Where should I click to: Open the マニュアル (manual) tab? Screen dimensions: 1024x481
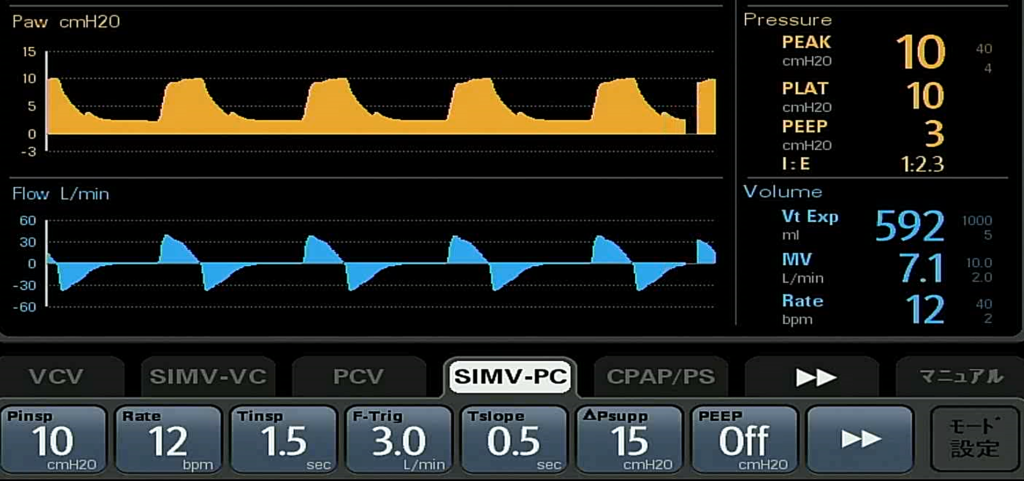click(961, 377)
